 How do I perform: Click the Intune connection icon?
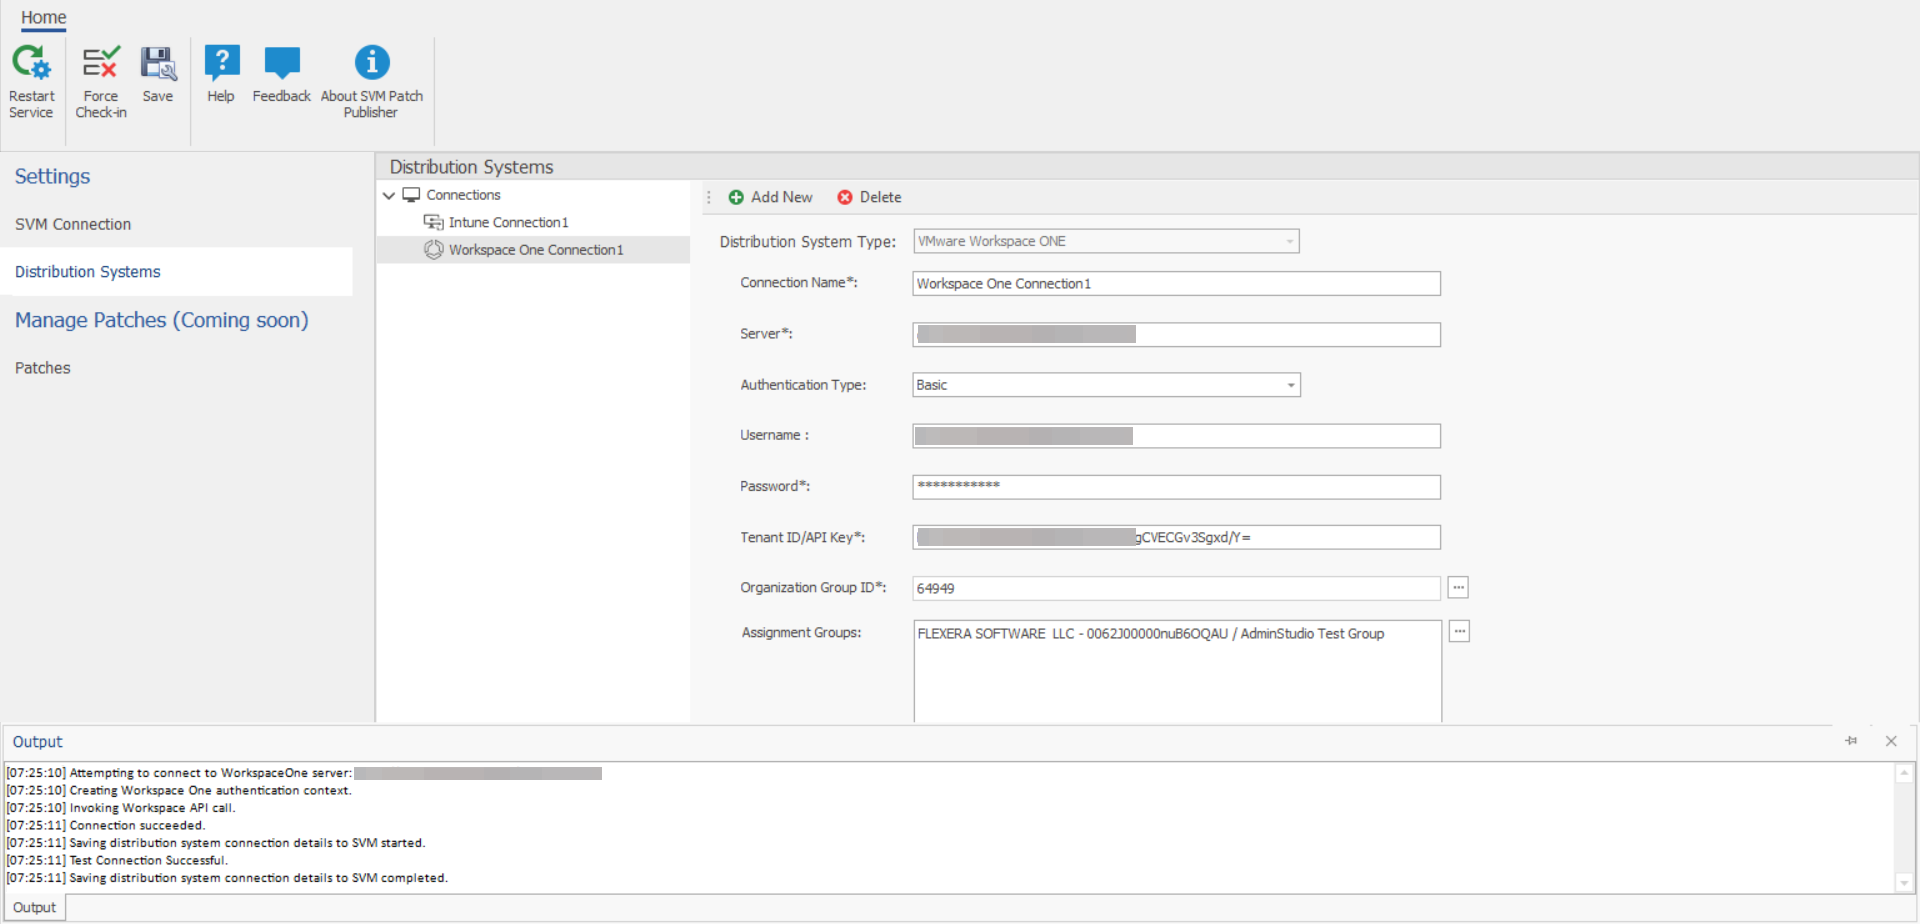tap(433, 222)
